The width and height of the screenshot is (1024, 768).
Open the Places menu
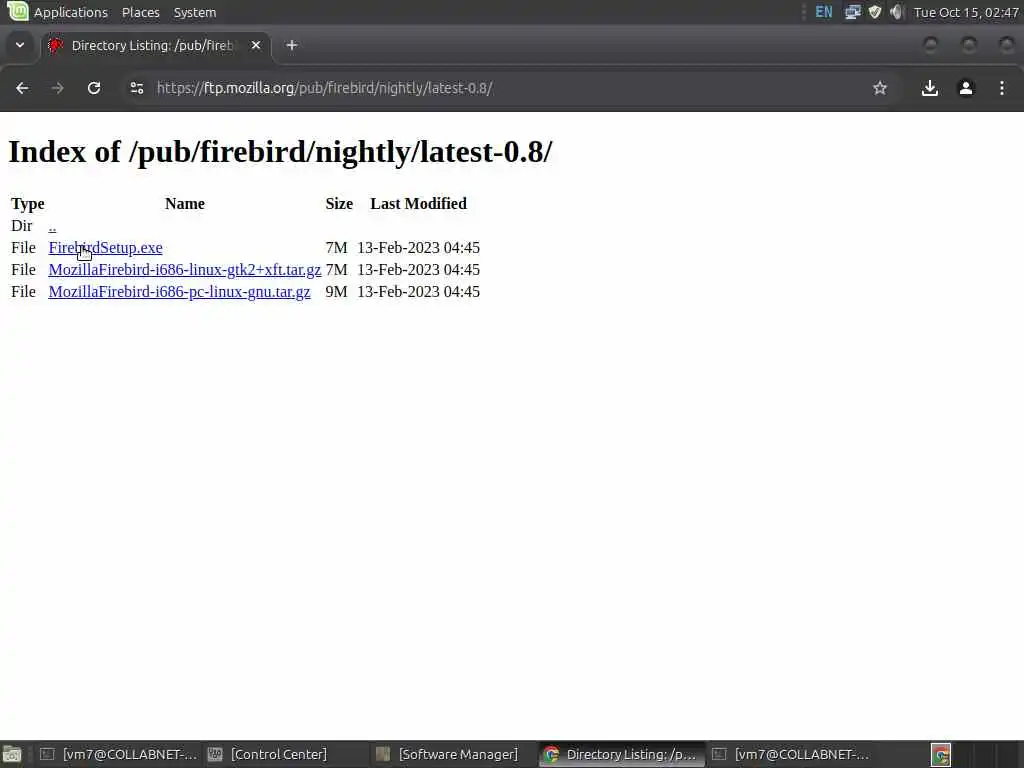pyautogui.click(x=140, y=12)
